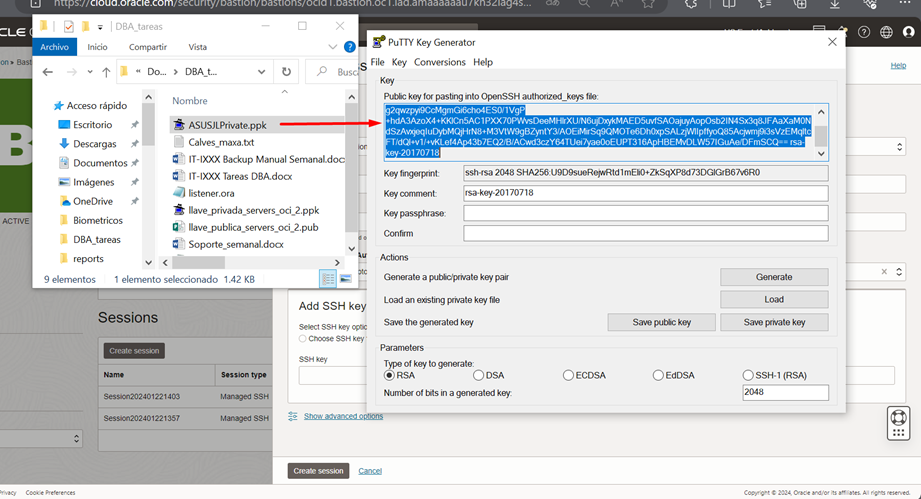Click Number of bits field

(x=785, y=392)
